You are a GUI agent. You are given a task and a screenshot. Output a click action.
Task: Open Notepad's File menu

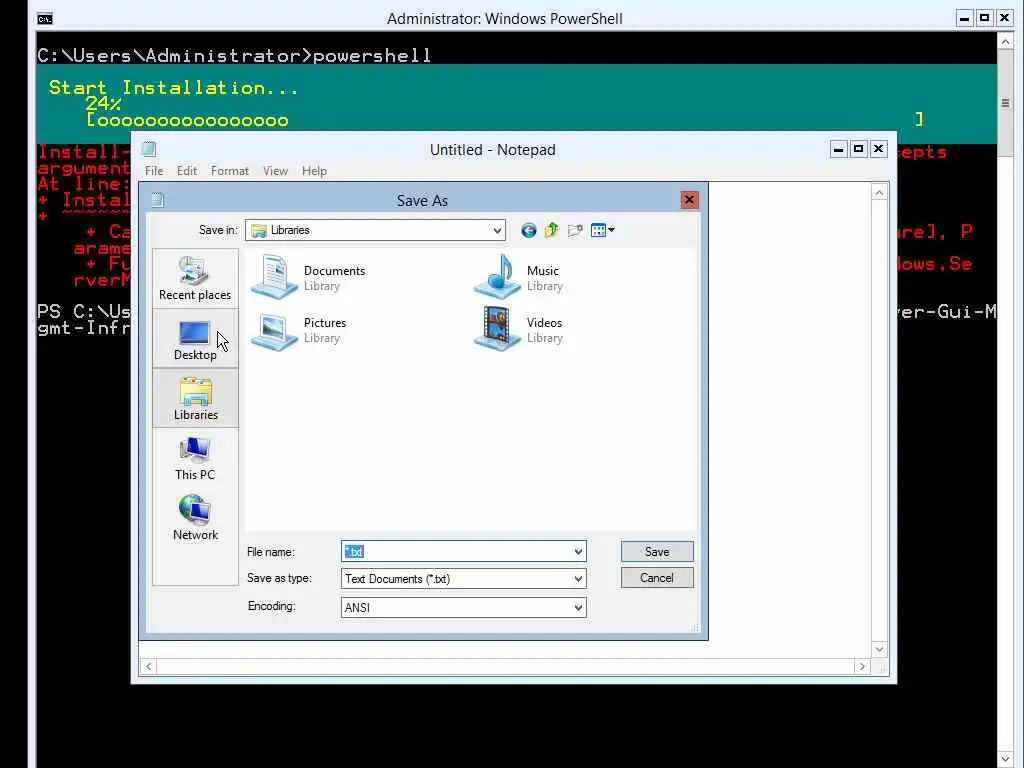pyautogui.click(x=154, y=170)
